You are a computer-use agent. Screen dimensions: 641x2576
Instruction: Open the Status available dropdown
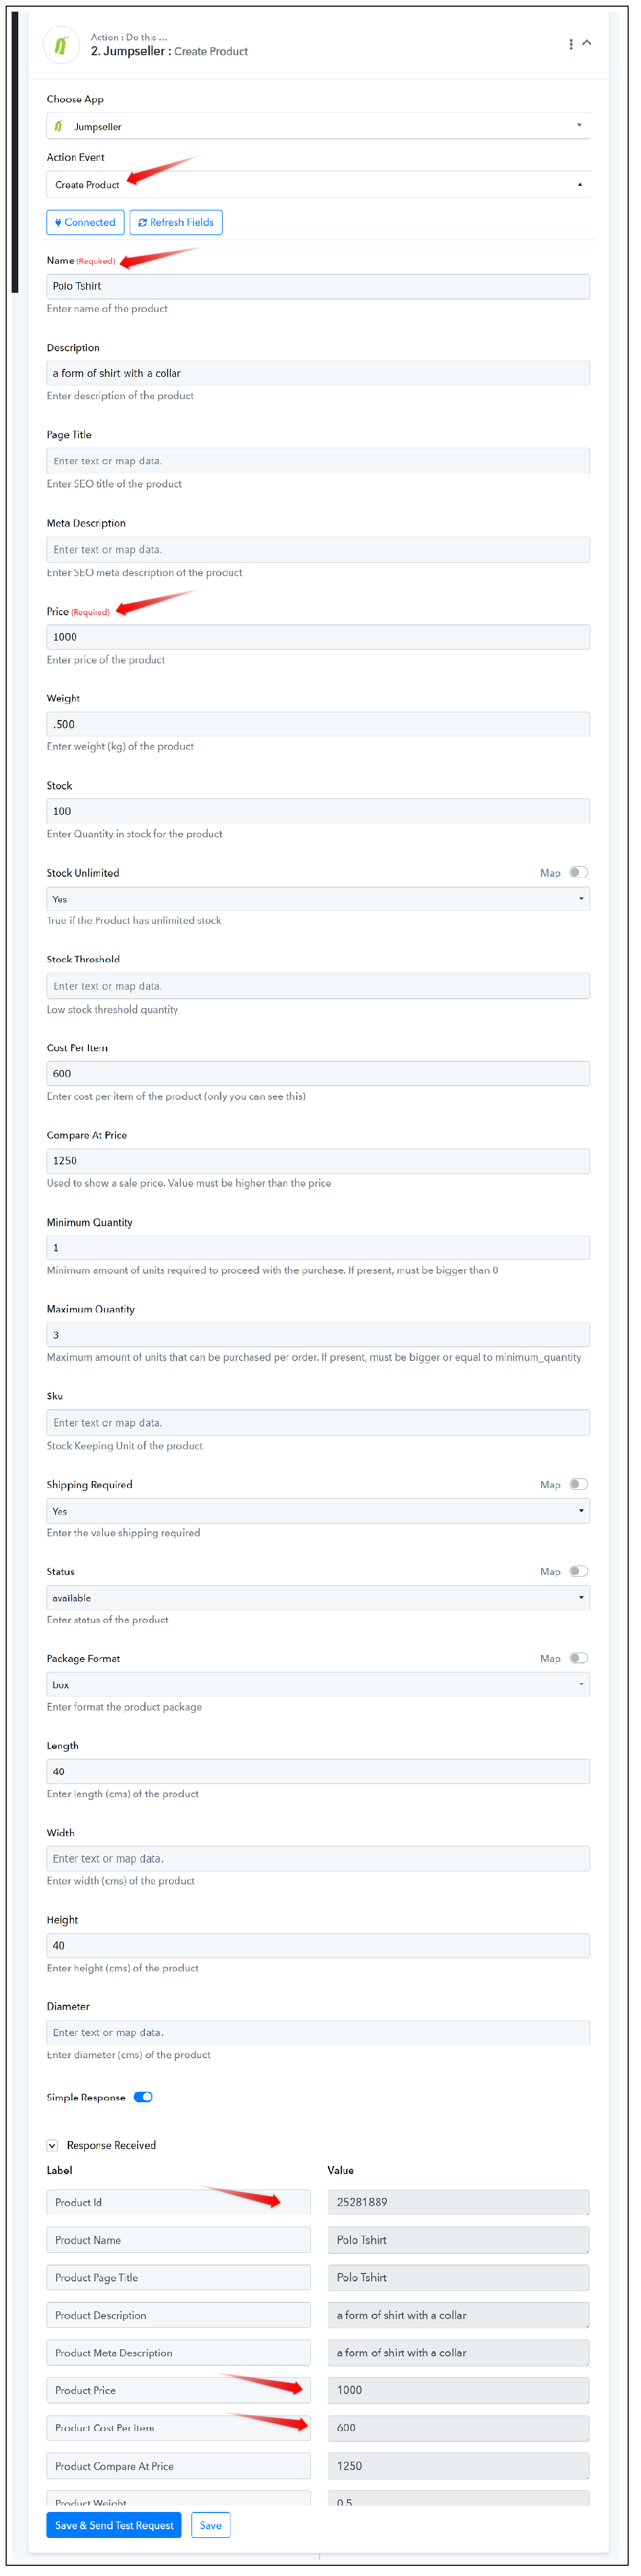318,1598
